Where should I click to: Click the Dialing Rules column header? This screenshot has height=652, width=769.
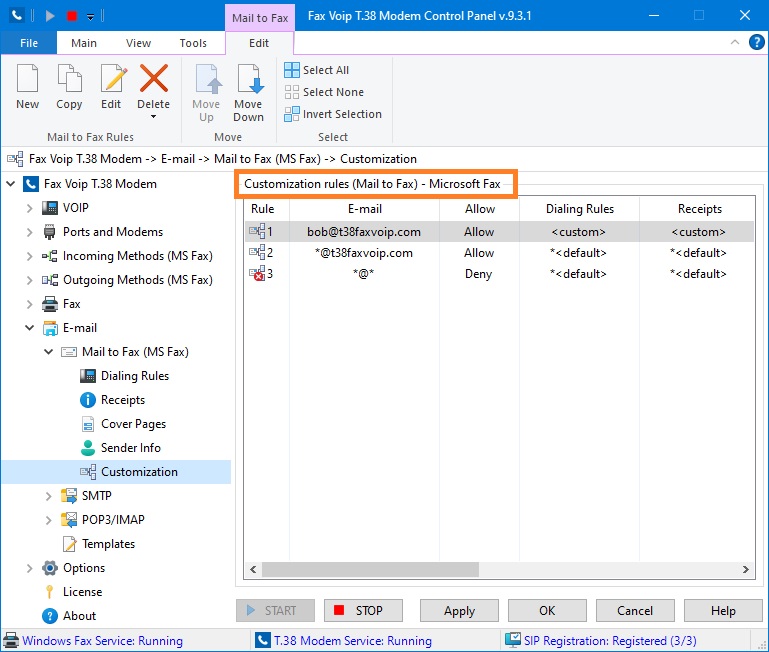click(579, 209)
